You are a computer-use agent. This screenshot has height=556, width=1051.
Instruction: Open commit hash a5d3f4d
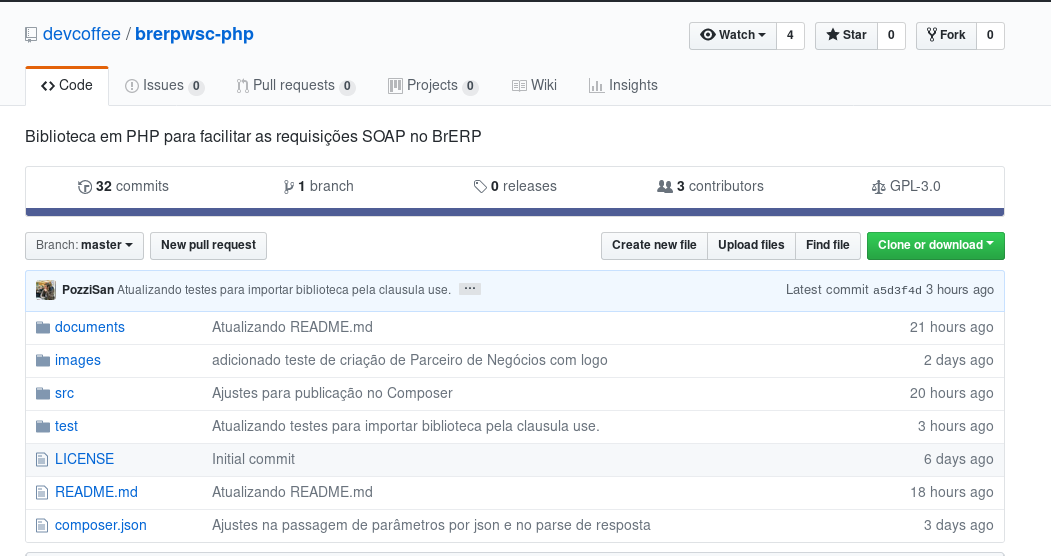pos(897,290)
